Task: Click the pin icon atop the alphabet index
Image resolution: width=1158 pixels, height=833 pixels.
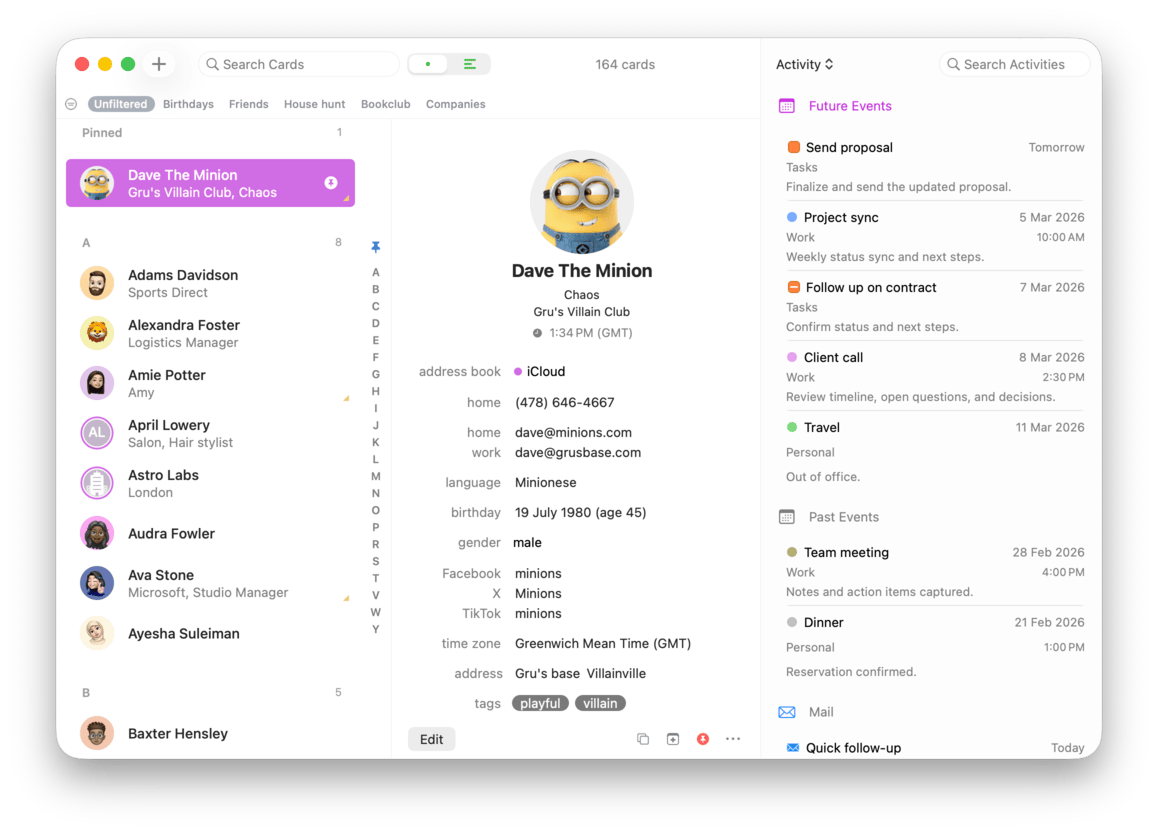Action: (375, 246)
